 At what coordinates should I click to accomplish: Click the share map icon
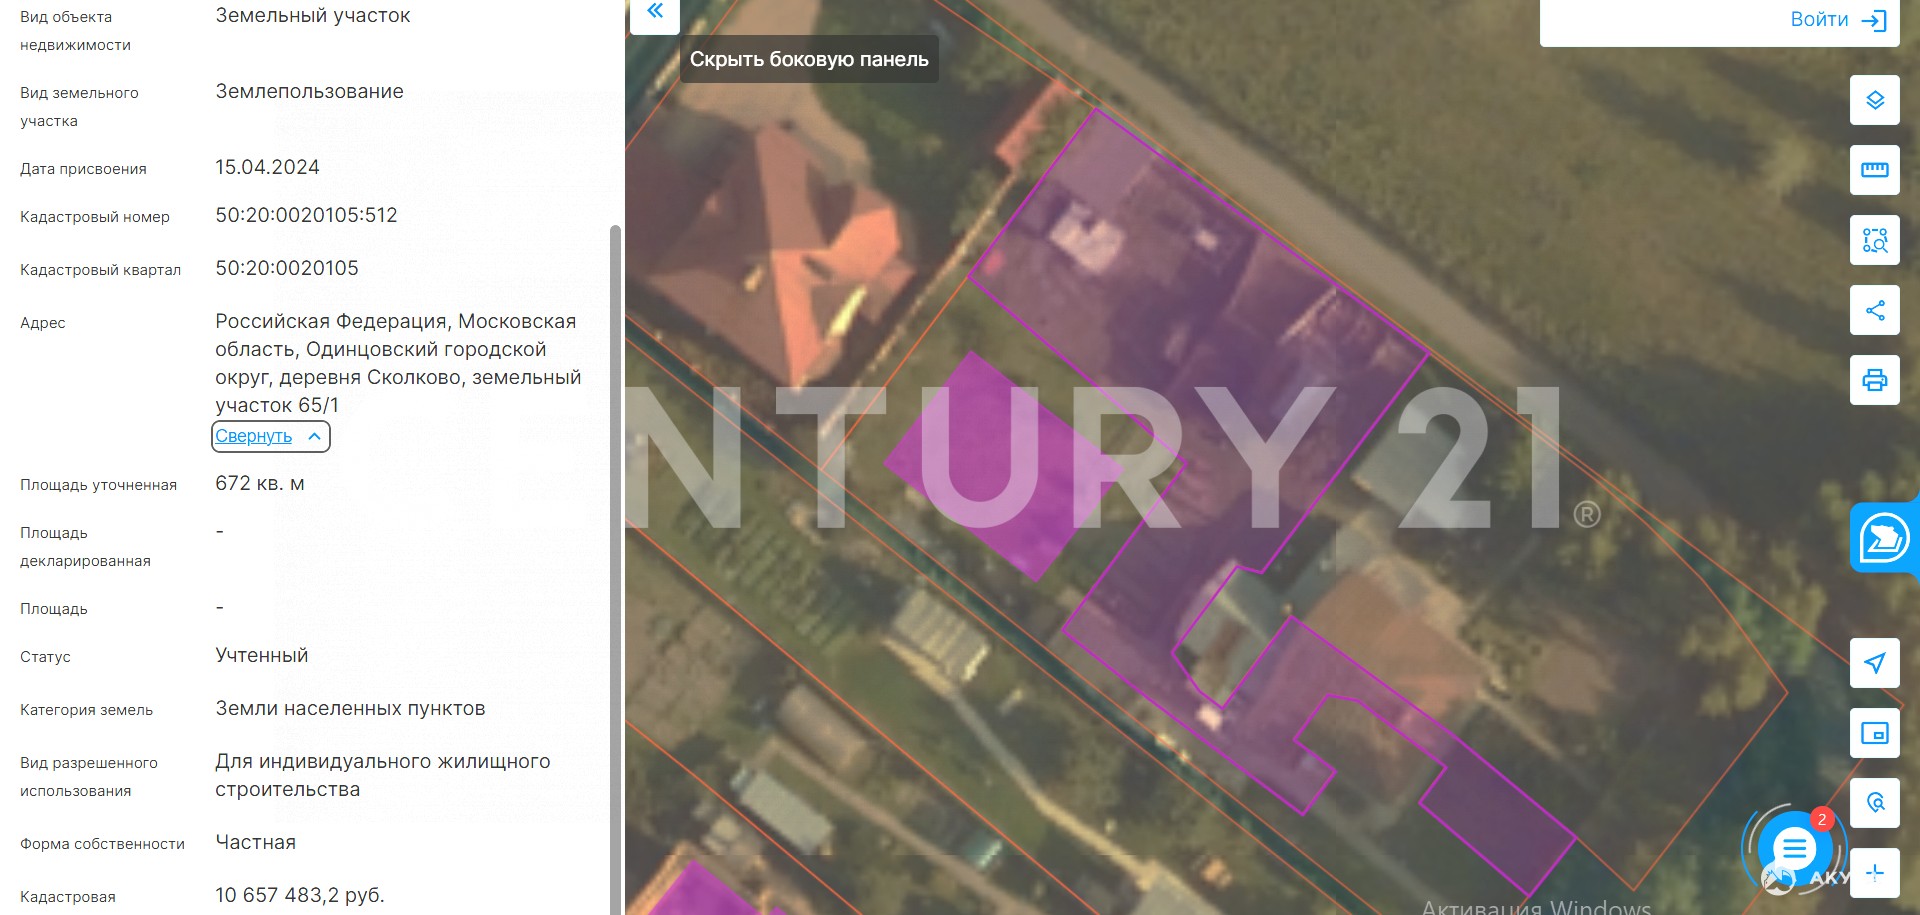[x=1874, y=310]
